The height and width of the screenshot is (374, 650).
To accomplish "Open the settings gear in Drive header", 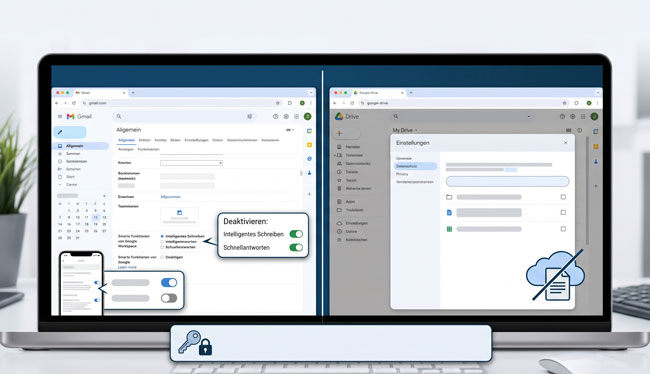I will click(572, 117).
